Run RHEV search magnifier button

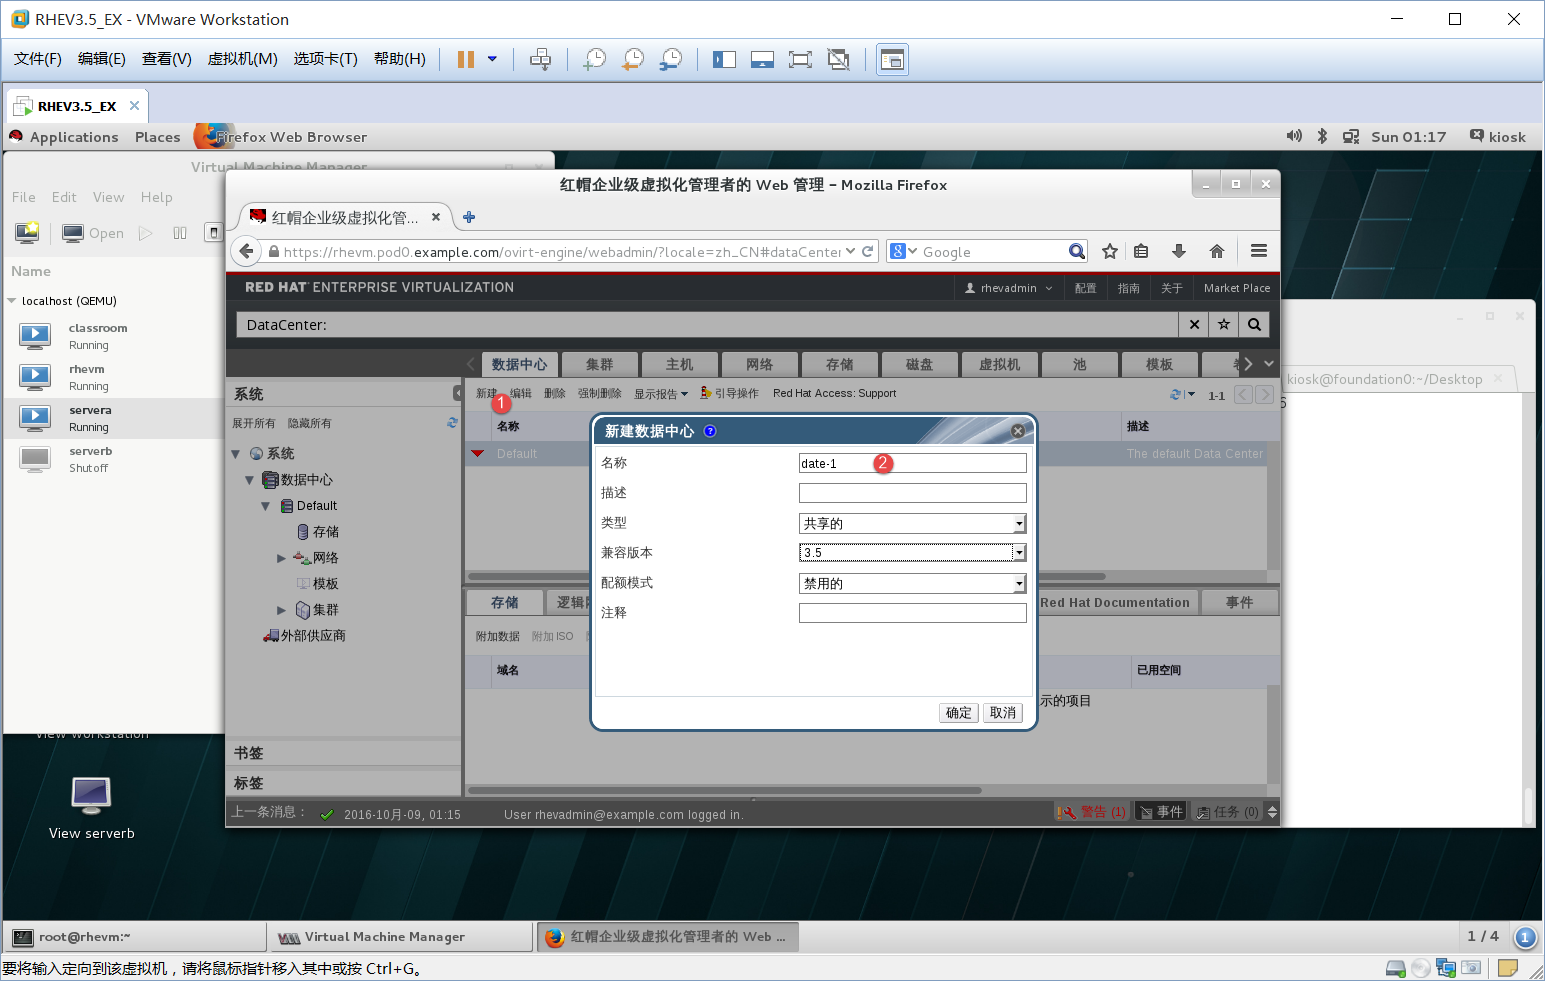coord(1254,324)
